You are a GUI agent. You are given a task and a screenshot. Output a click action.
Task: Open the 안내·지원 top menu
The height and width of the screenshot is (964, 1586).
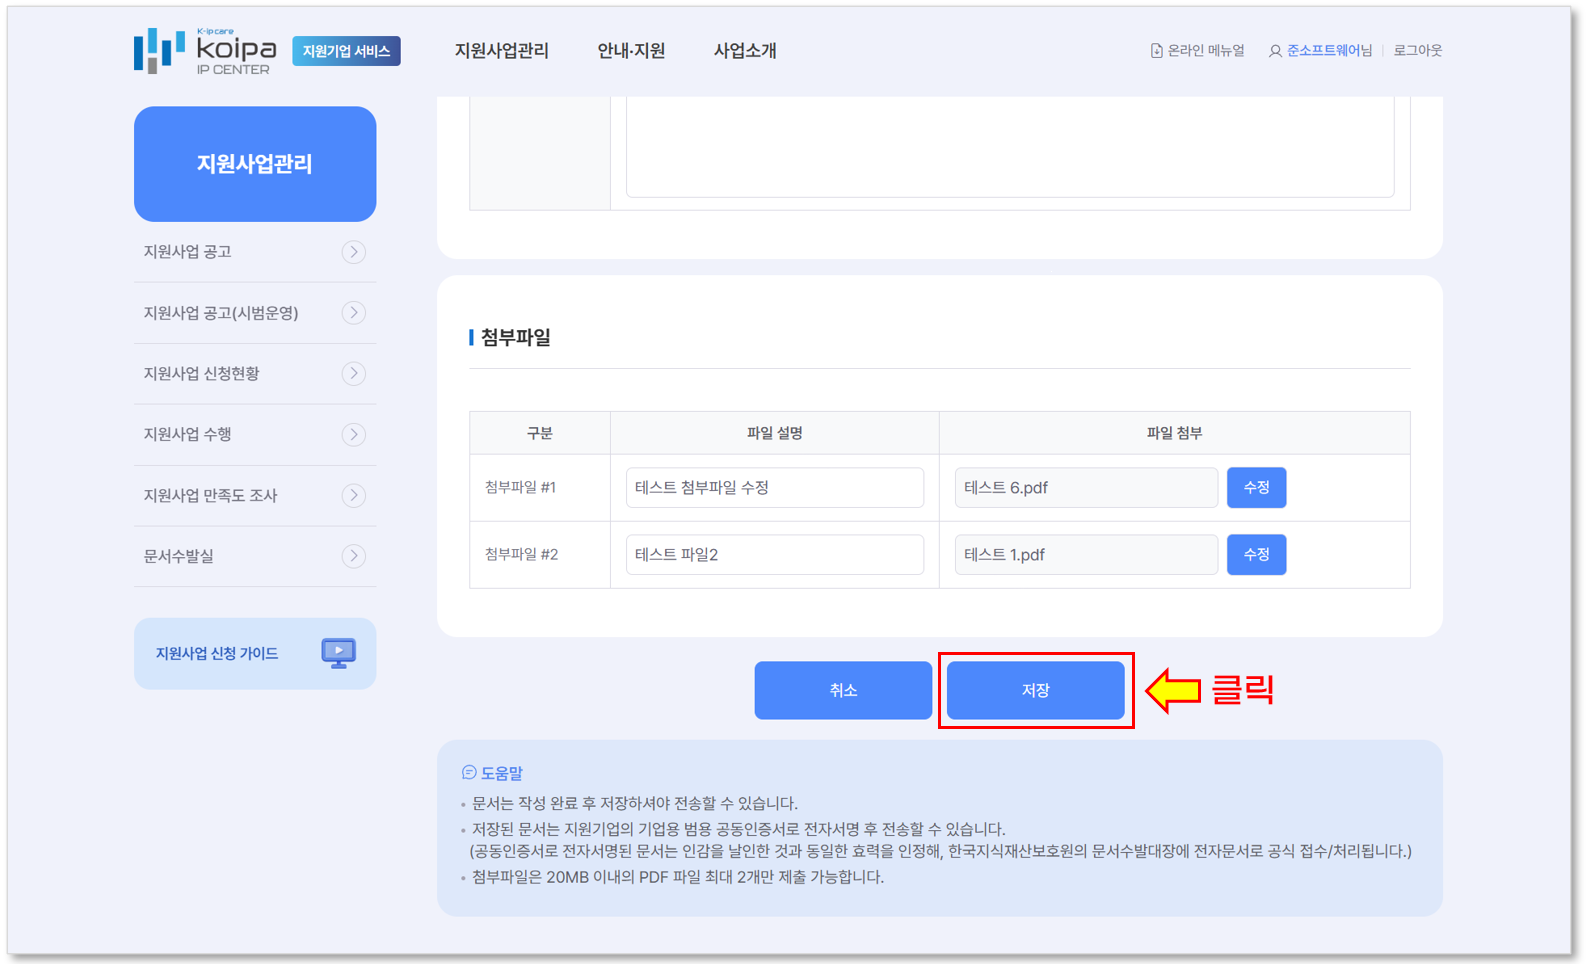point(631,51)
